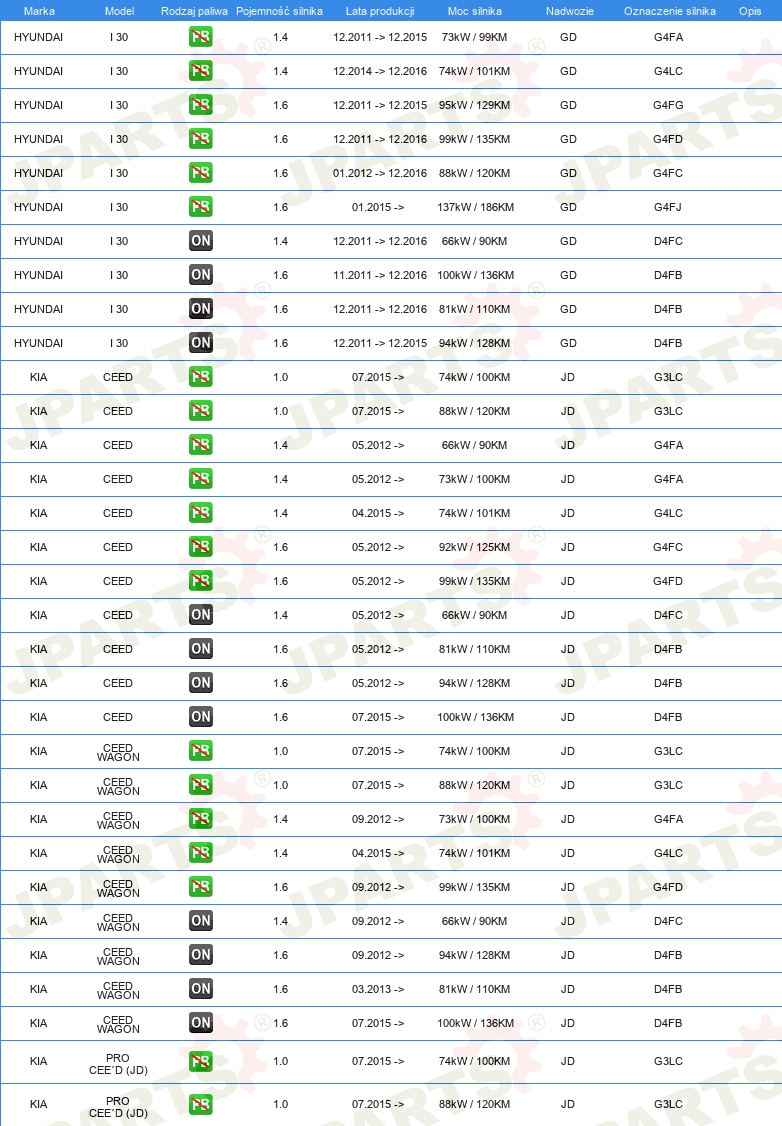
Task: Click petrol icon in Kia CEED 1.4 66kW/90KM row
Action: pyautogui.click(x=200, y=445)
